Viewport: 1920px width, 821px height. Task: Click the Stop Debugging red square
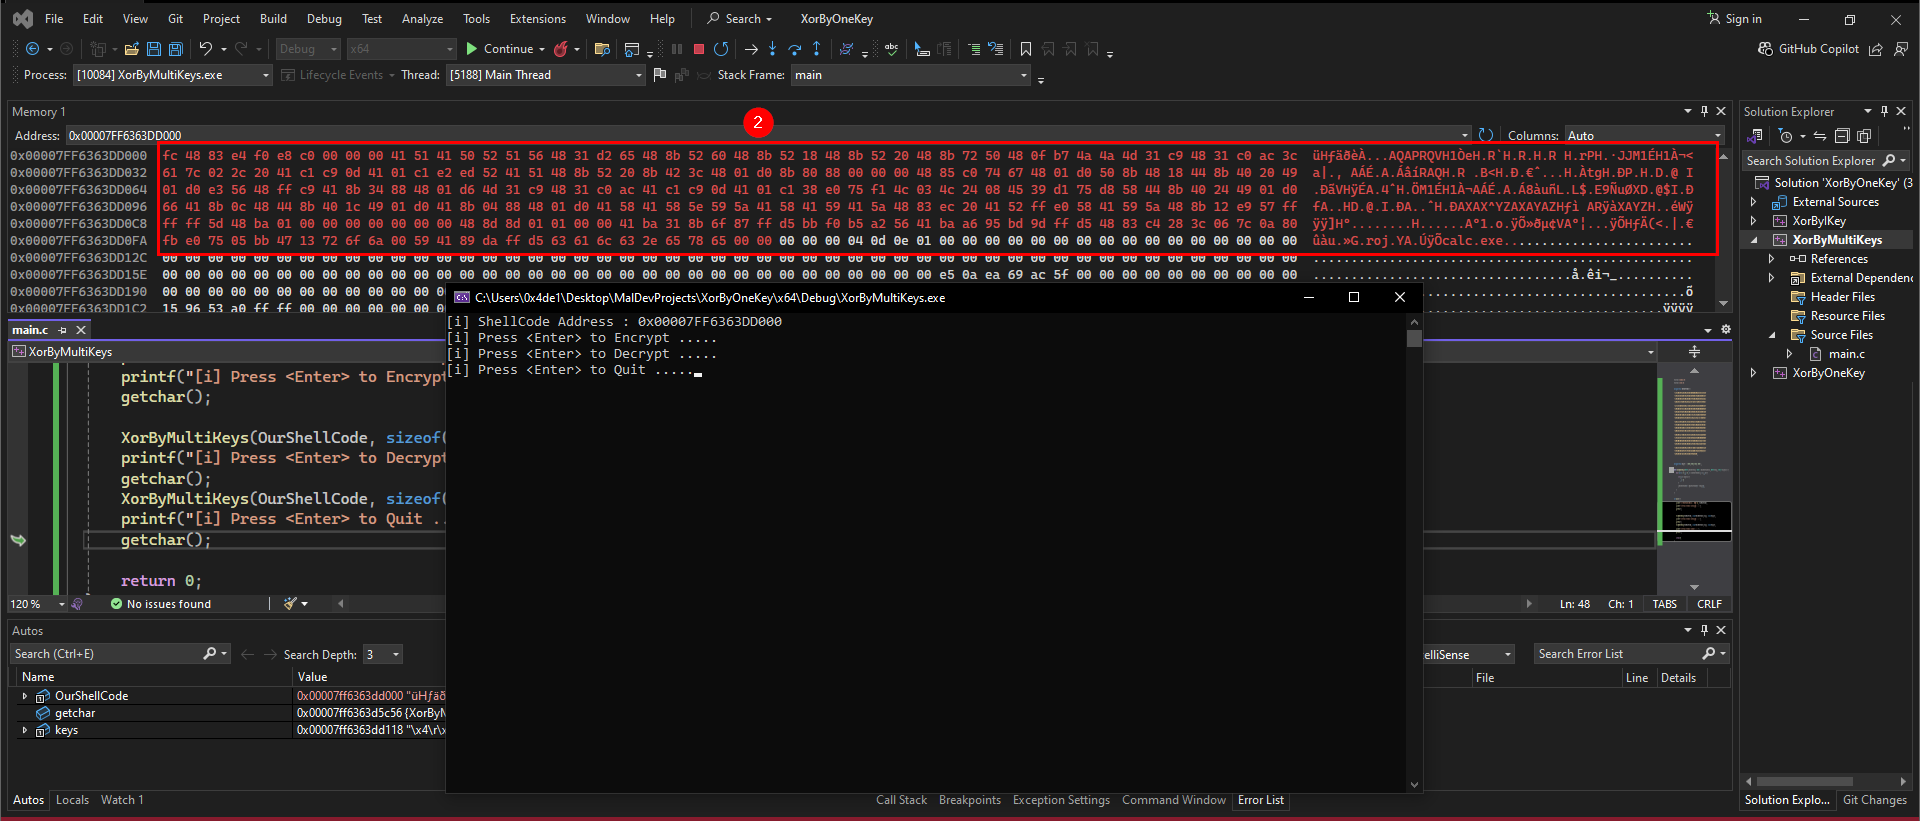pyautogui.click(x=699, y=49)
